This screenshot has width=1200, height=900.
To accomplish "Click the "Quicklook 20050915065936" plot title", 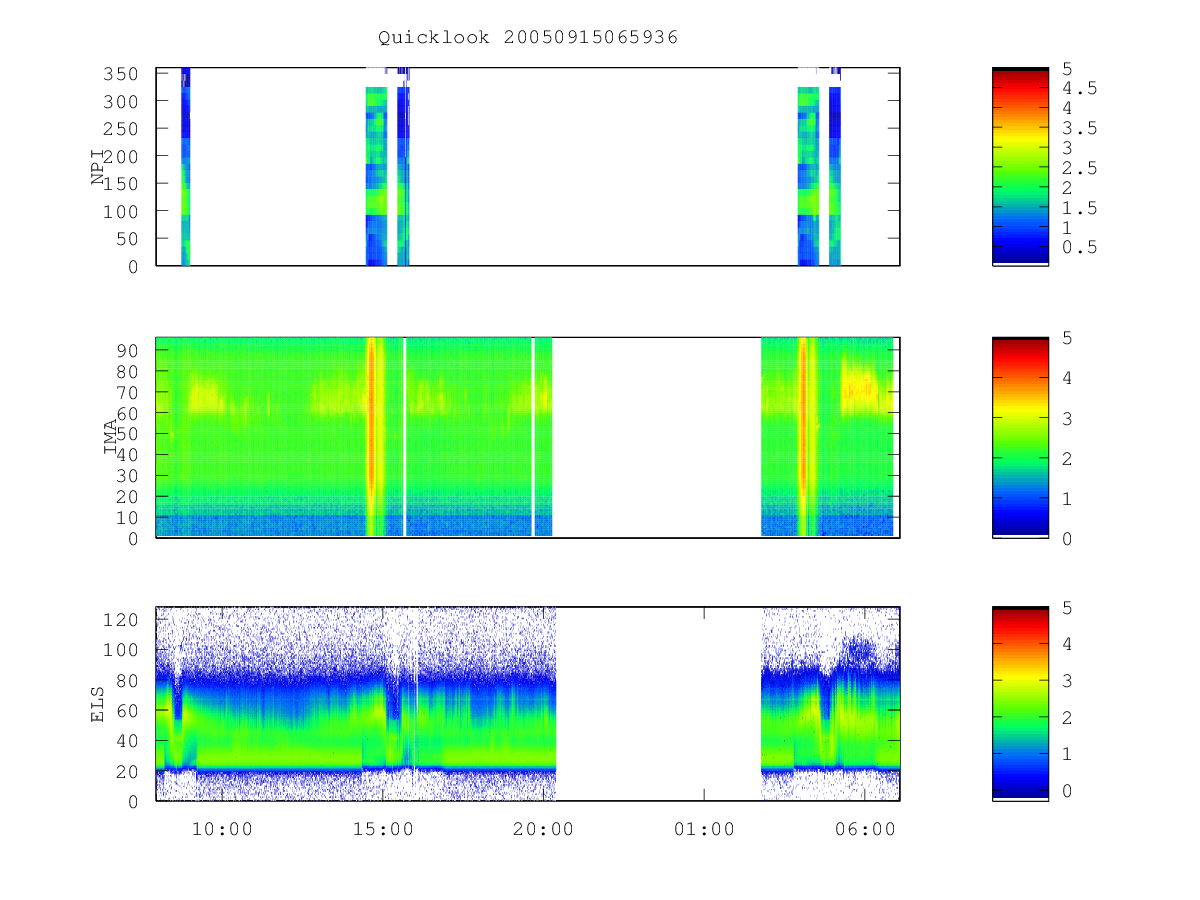I will (x=528, y=38).
